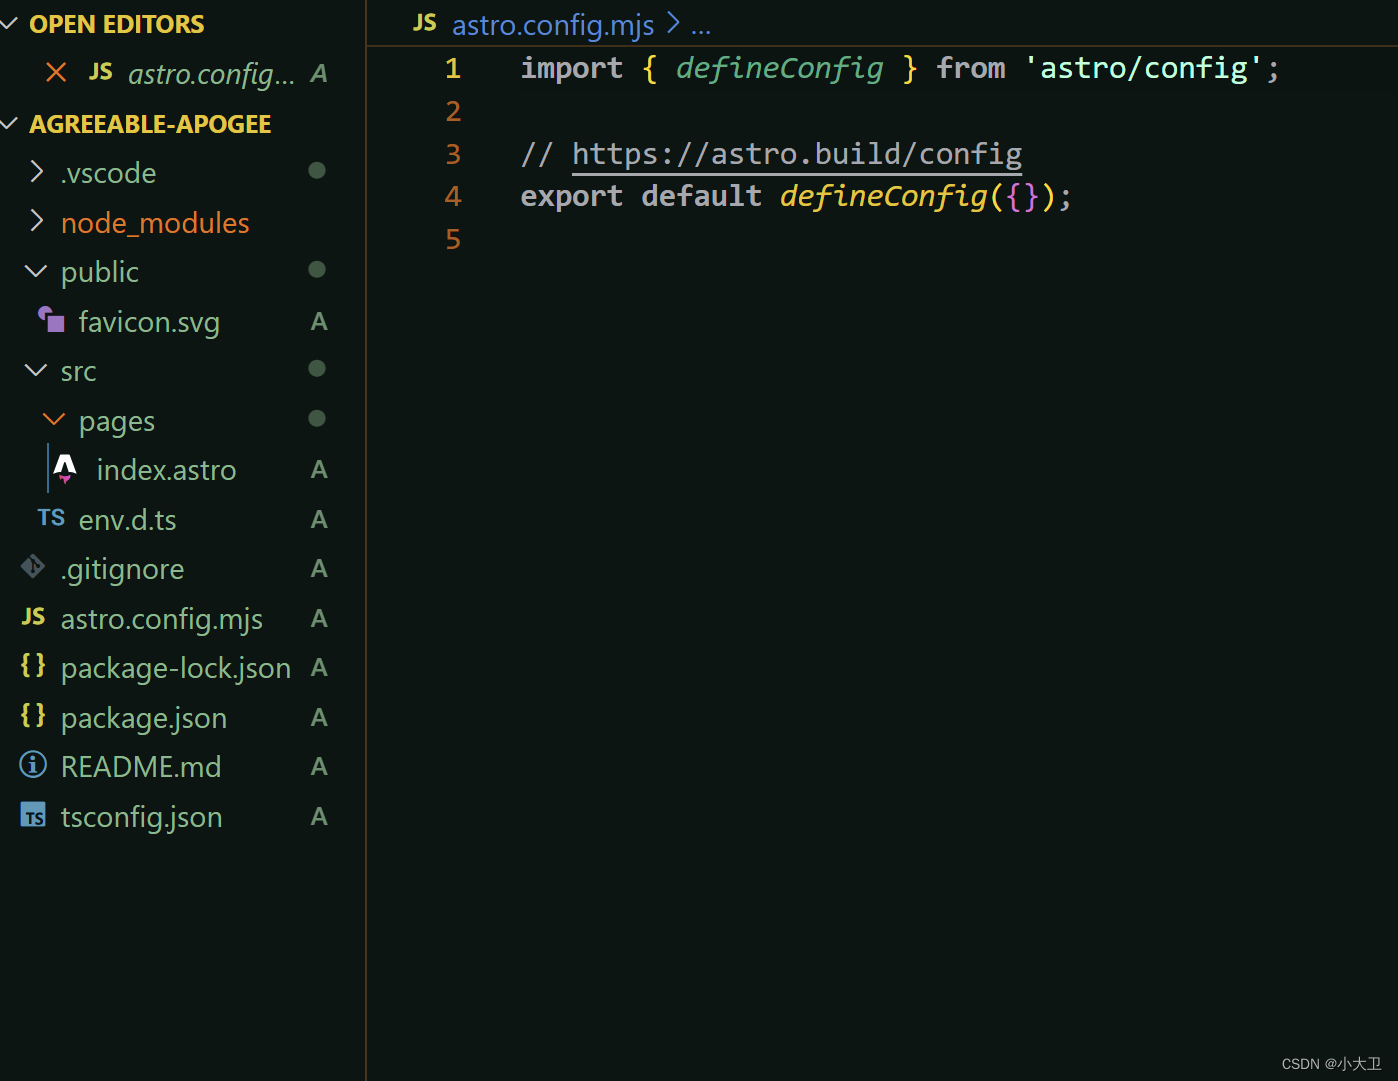Click the export keyword on line 4

point(571,196)
